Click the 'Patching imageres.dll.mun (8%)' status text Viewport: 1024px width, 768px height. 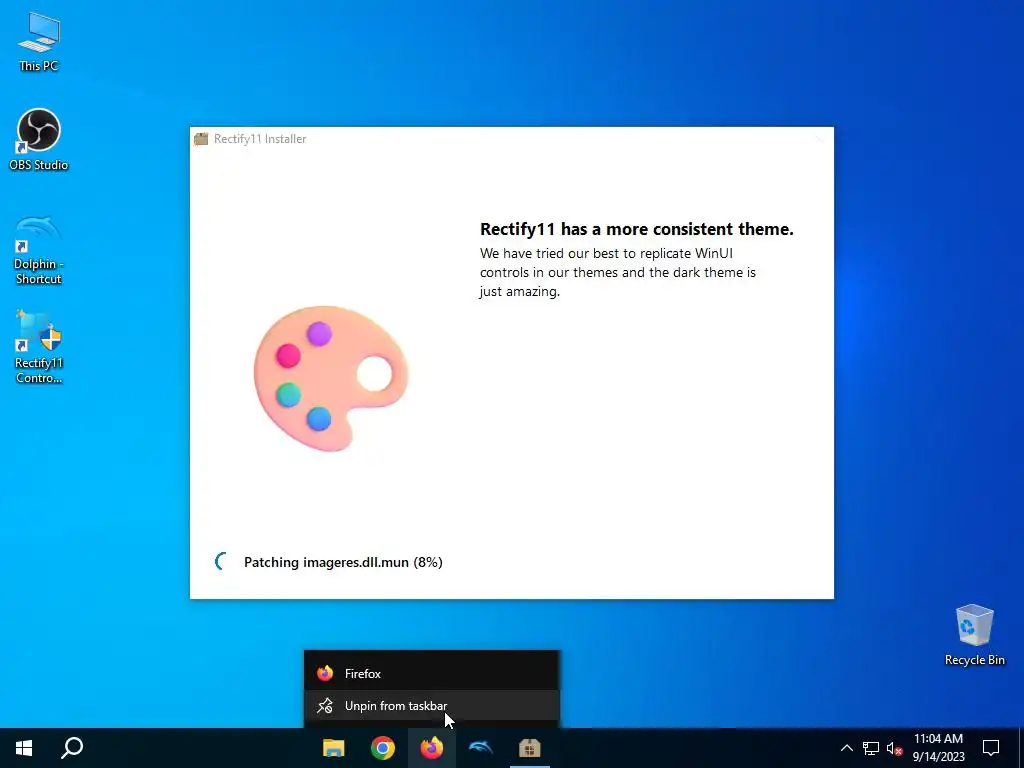coord(343,562)
